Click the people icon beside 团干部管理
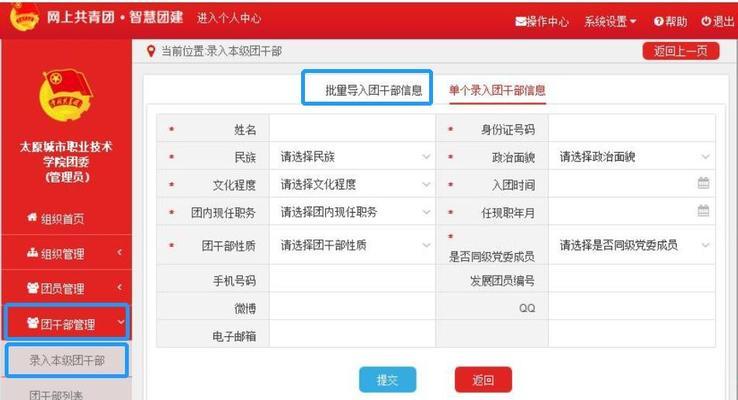Viewport: 738px width, 400px height. (32, 323)
